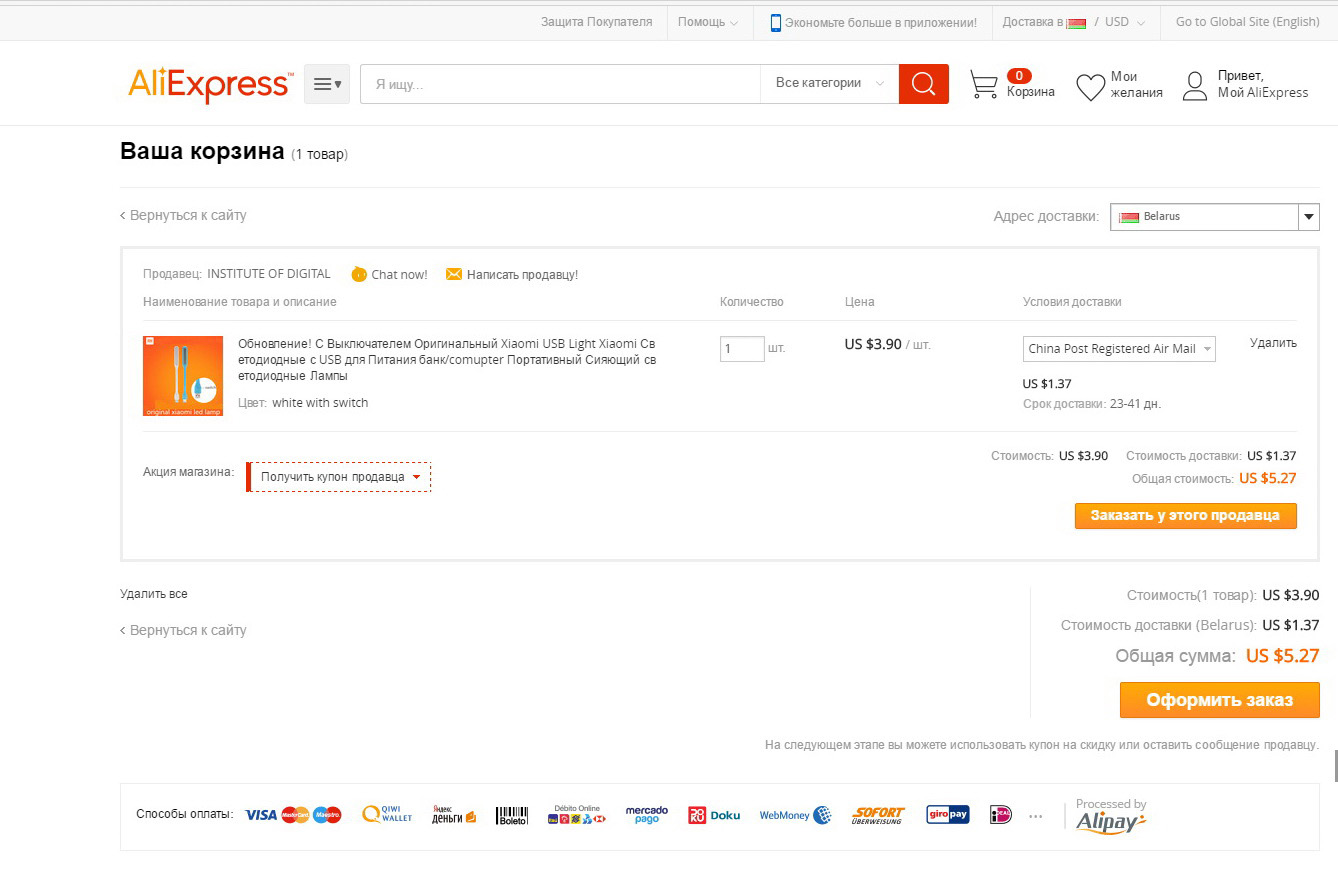Click Защита Покупателя link
Viewport: 1338px width, 885px height.
pyautogui.click(x=596, y=21)
